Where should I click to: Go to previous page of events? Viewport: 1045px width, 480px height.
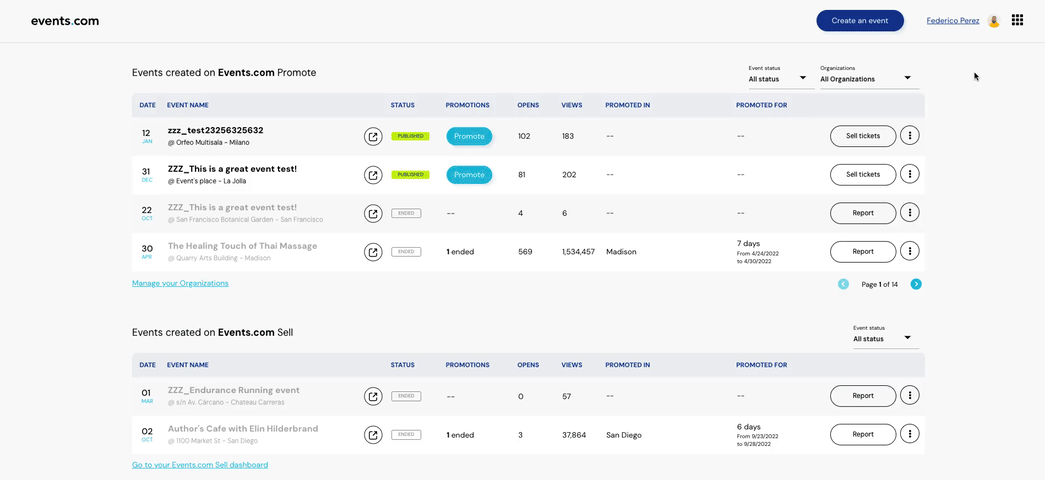(x=843, y=284)
